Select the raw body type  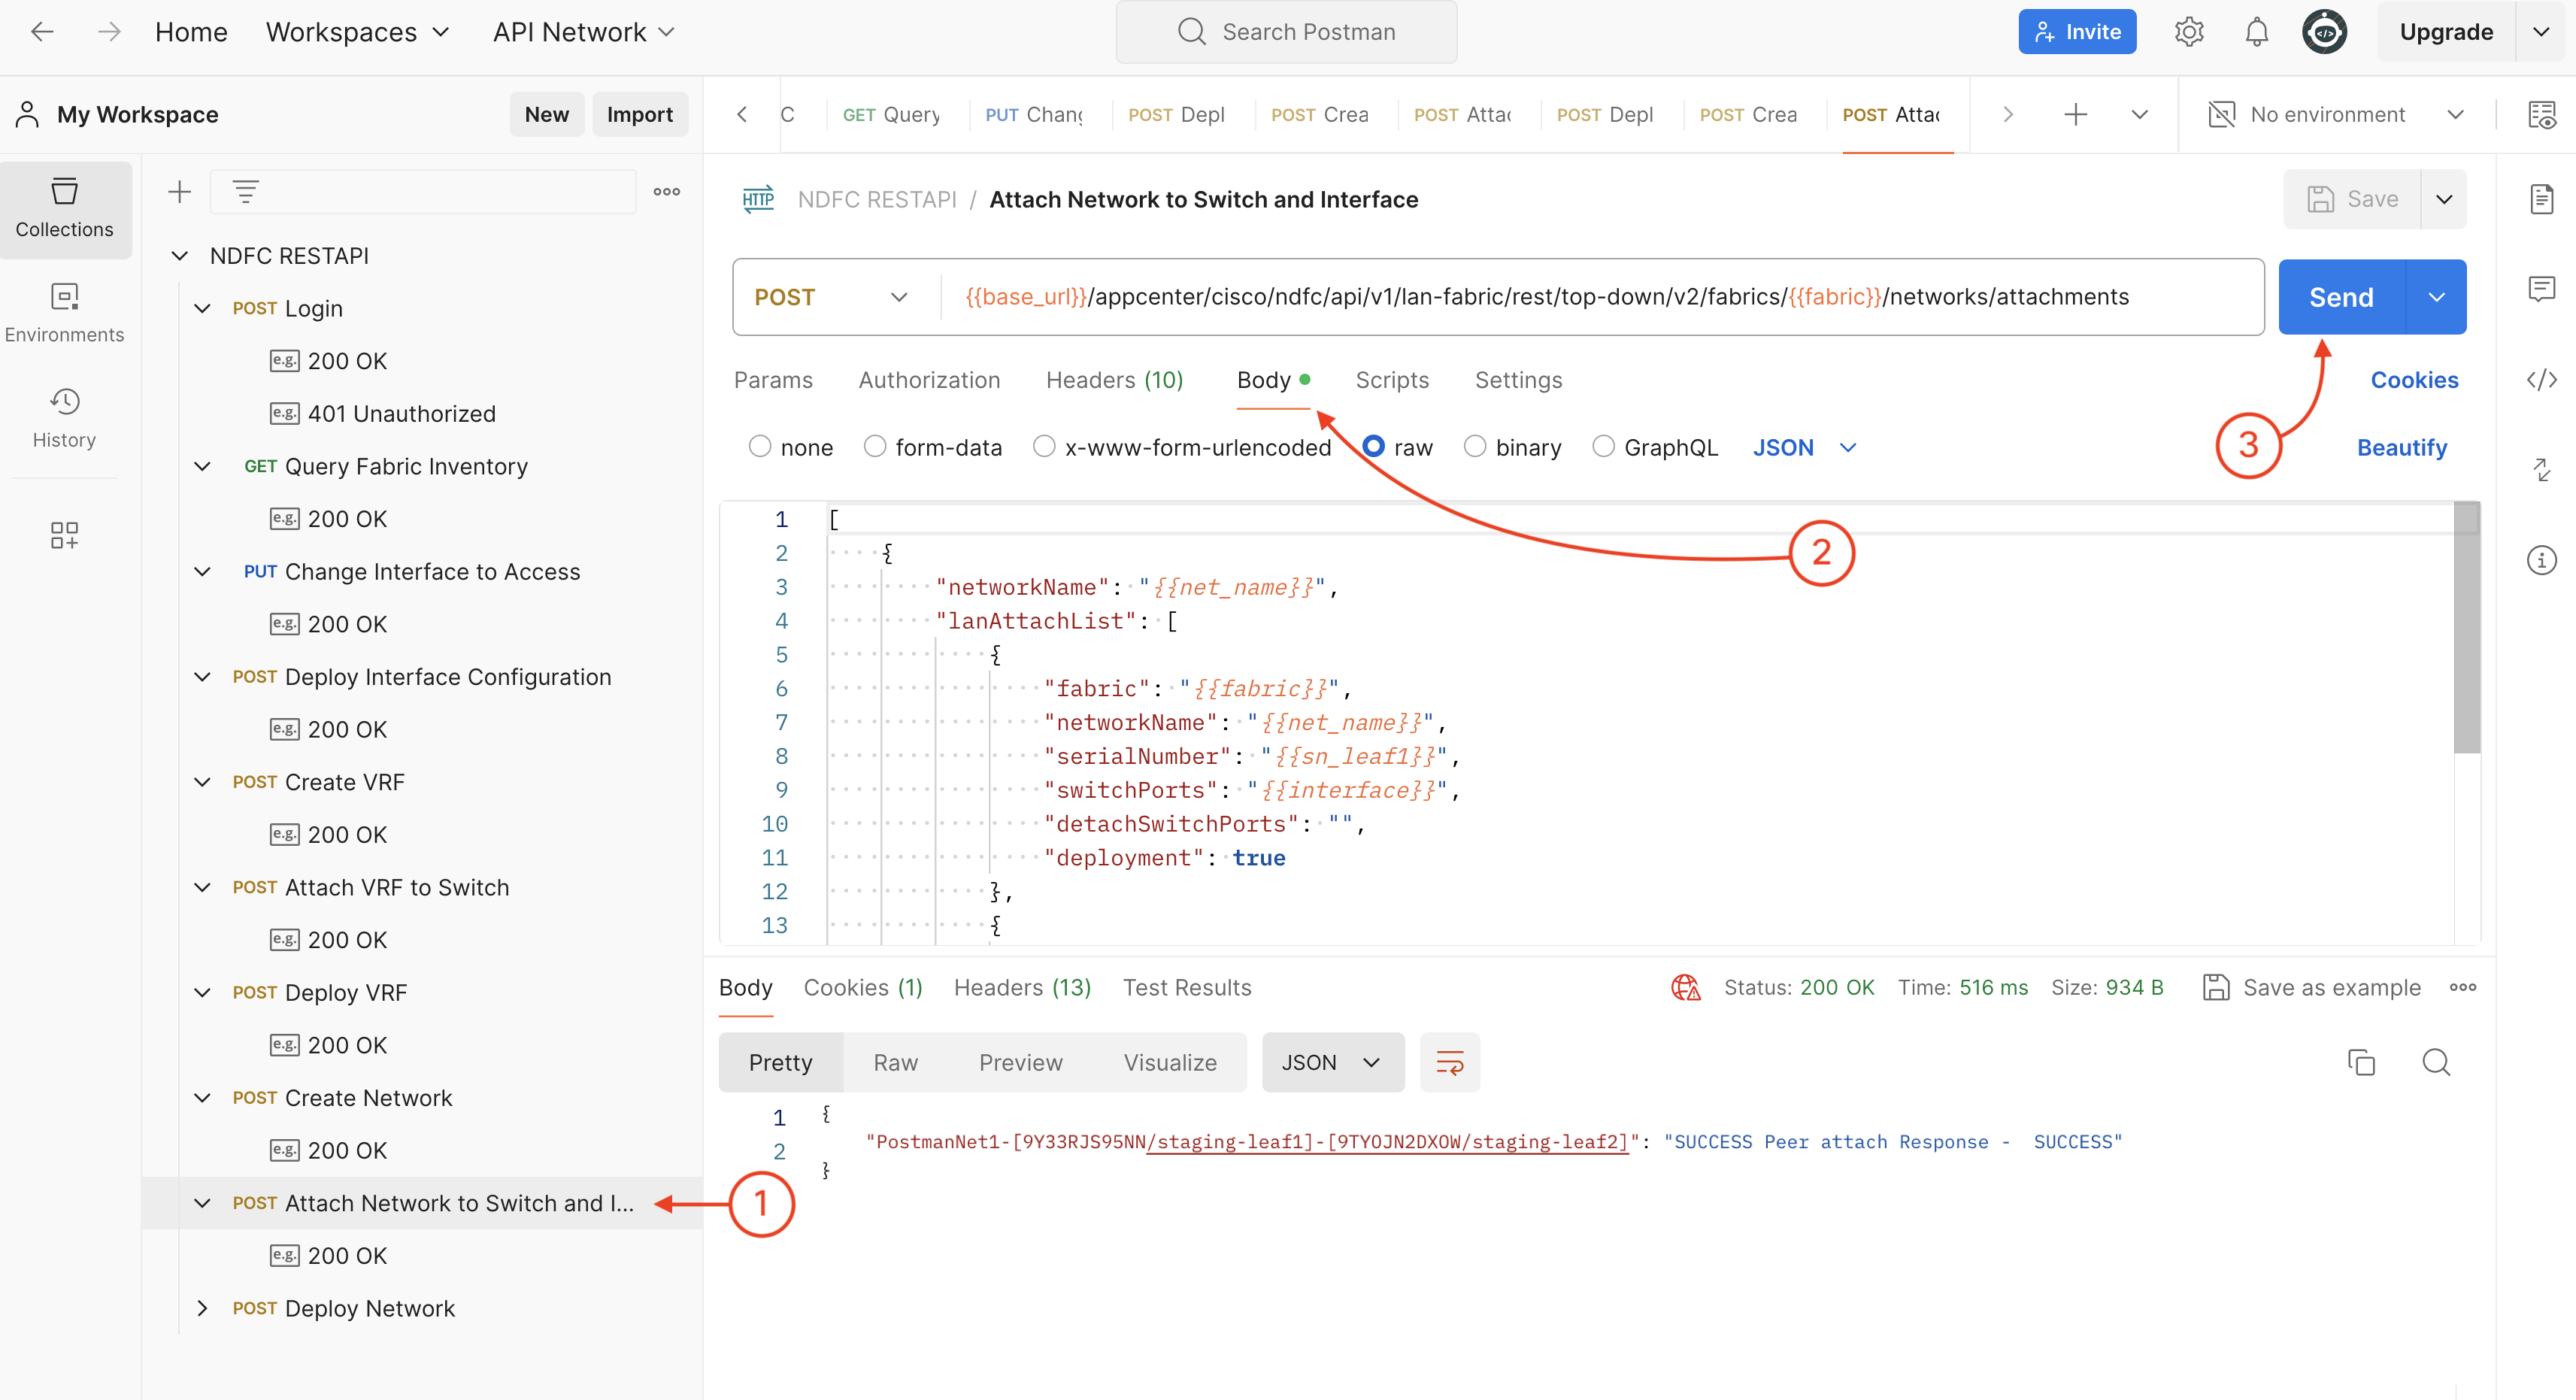tap(1373, 447)
